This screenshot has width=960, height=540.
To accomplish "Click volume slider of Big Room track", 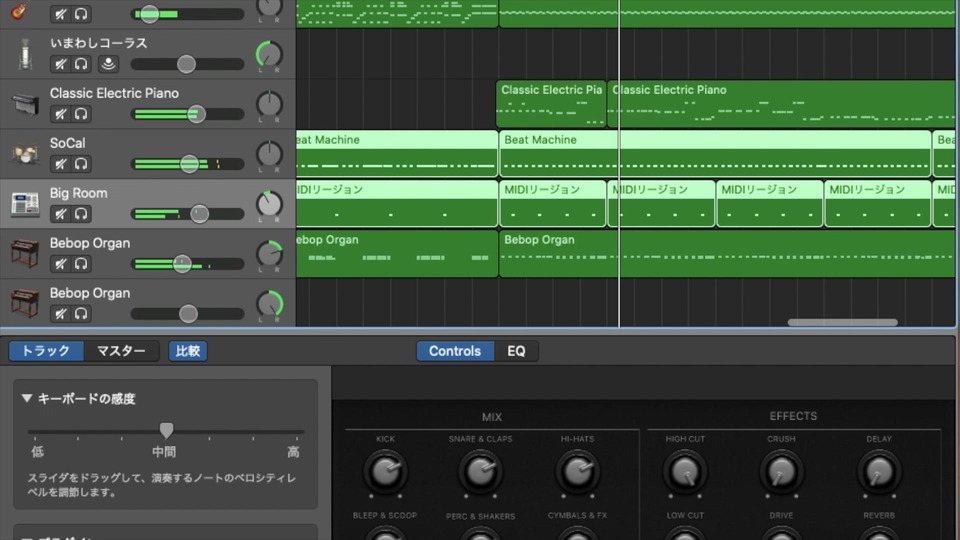I will click(199, 214).
